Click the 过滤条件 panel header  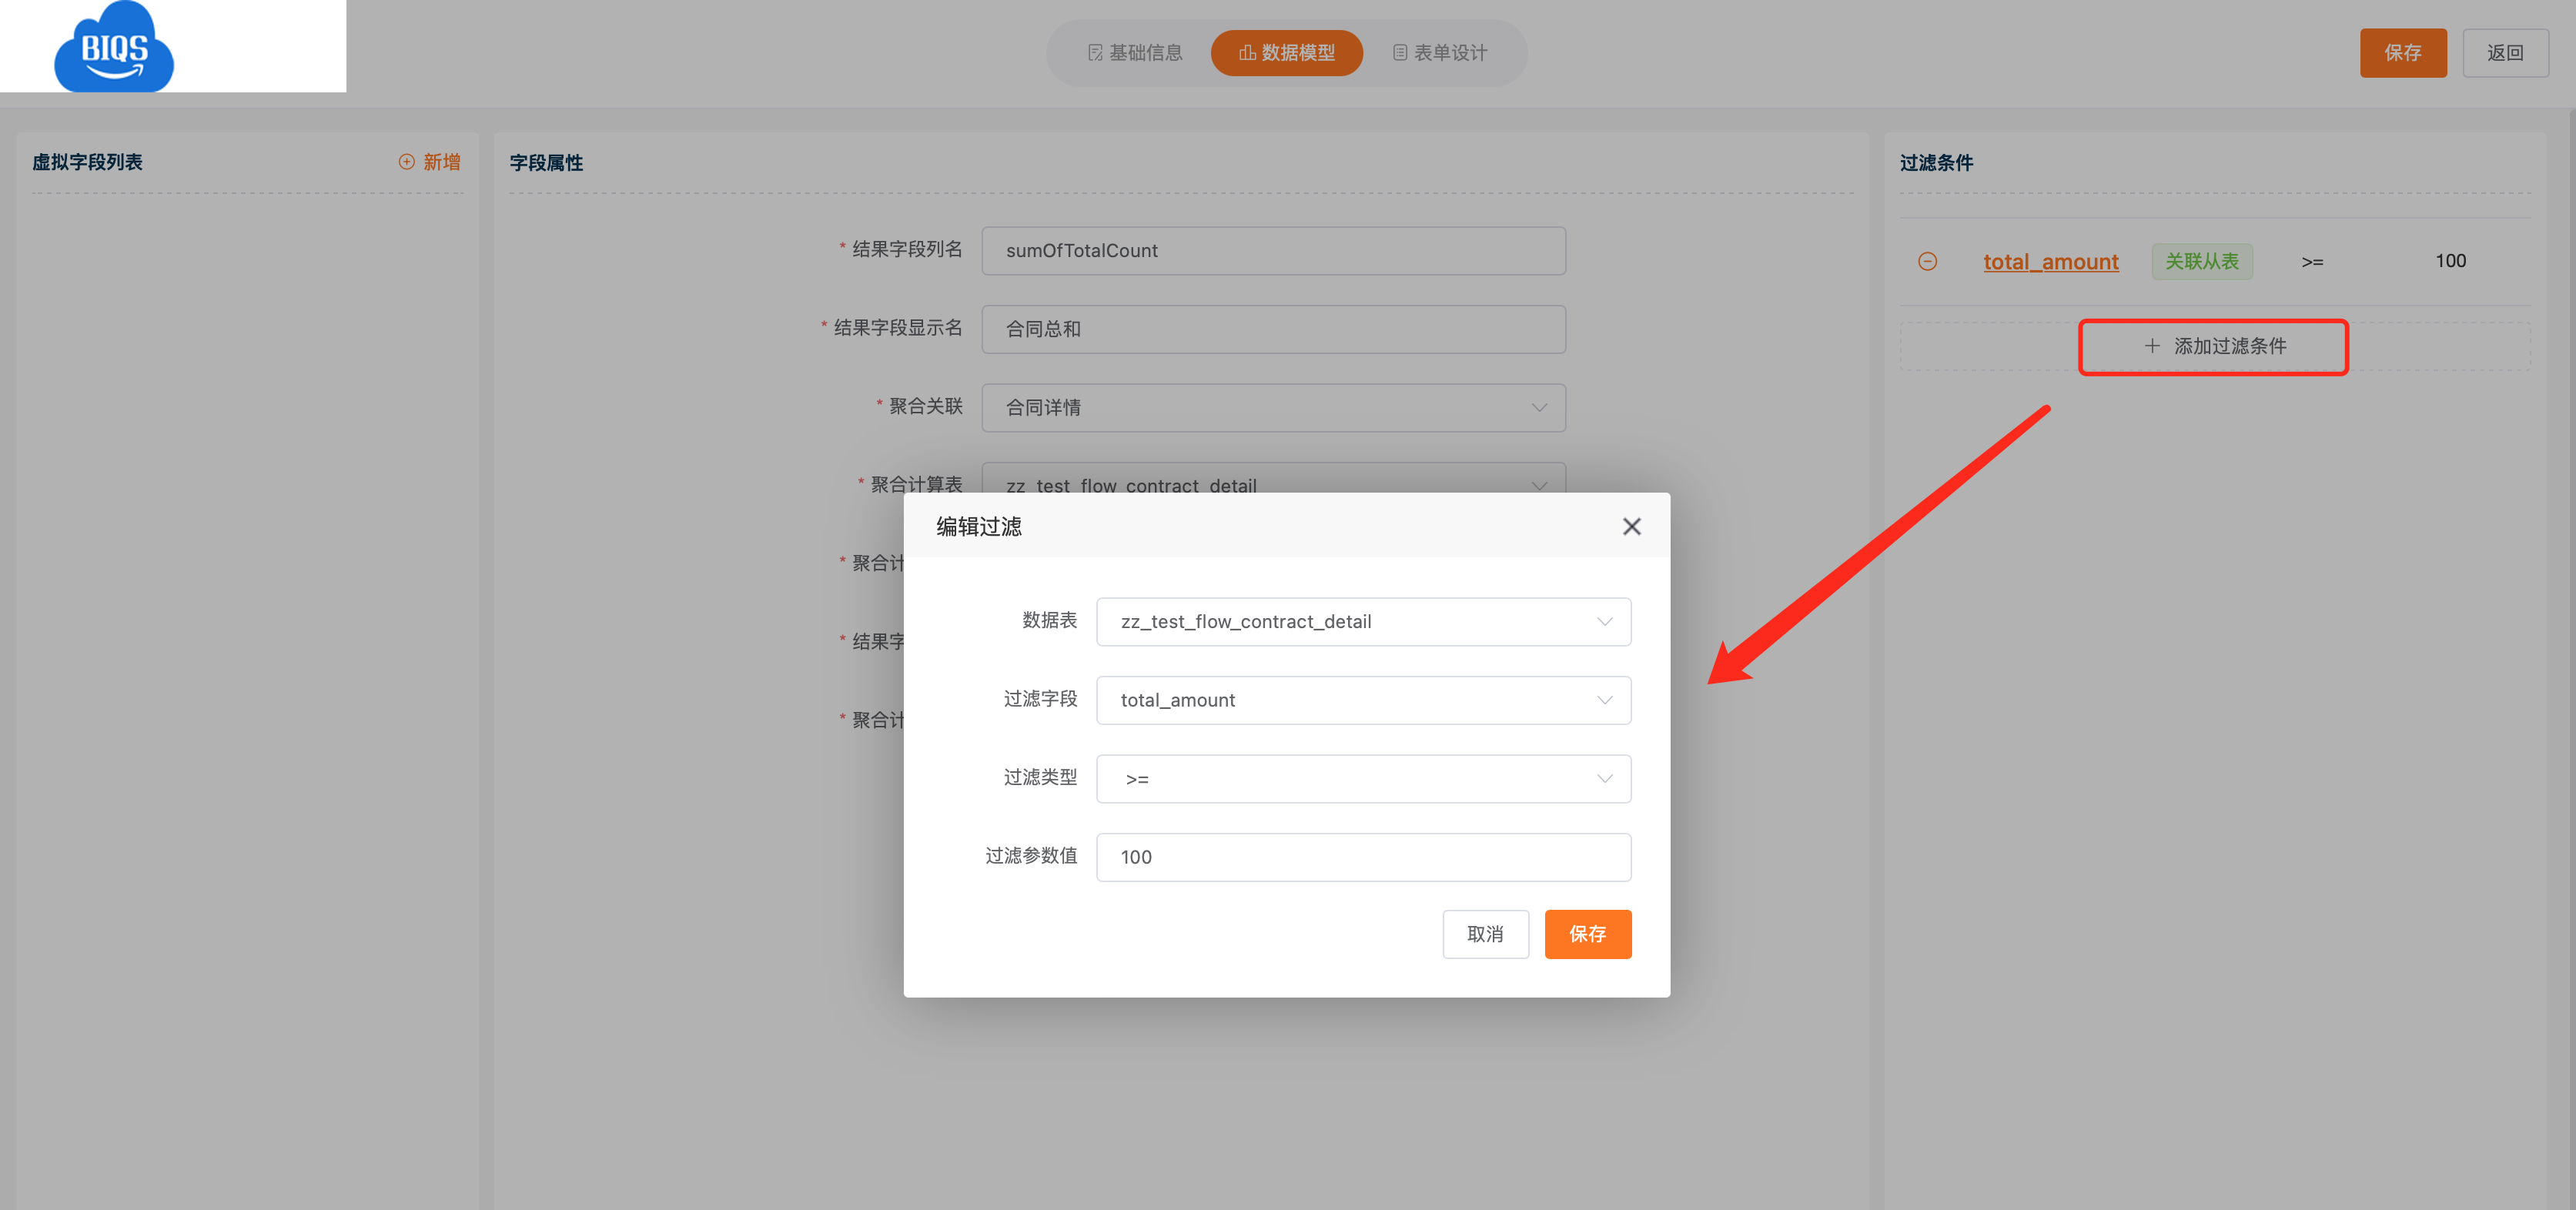pyautogui.click(x=1936, y=163)
